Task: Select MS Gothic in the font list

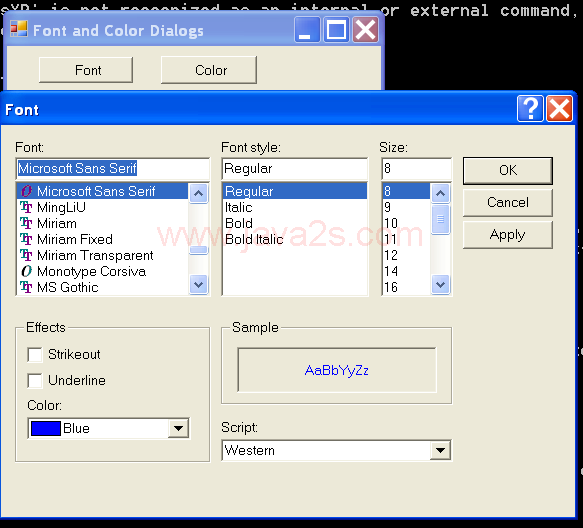Action: coord(103,287)
